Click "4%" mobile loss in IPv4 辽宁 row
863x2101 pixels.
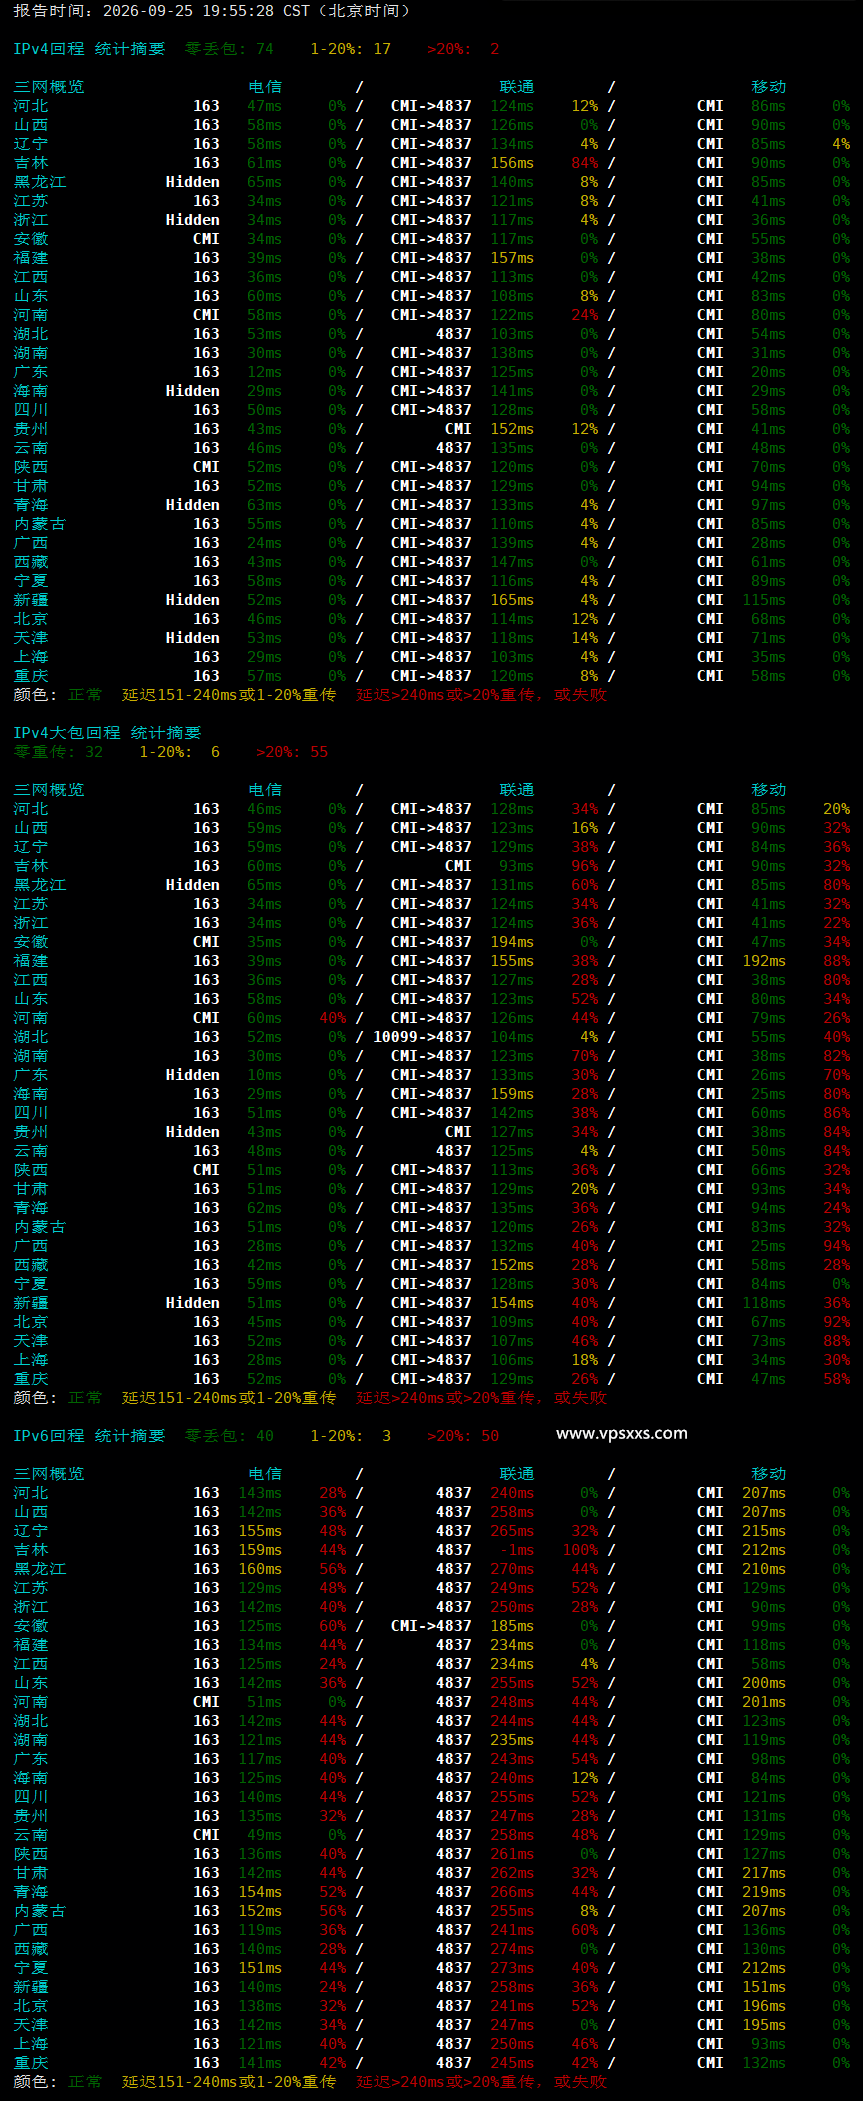tap(841, 144)
